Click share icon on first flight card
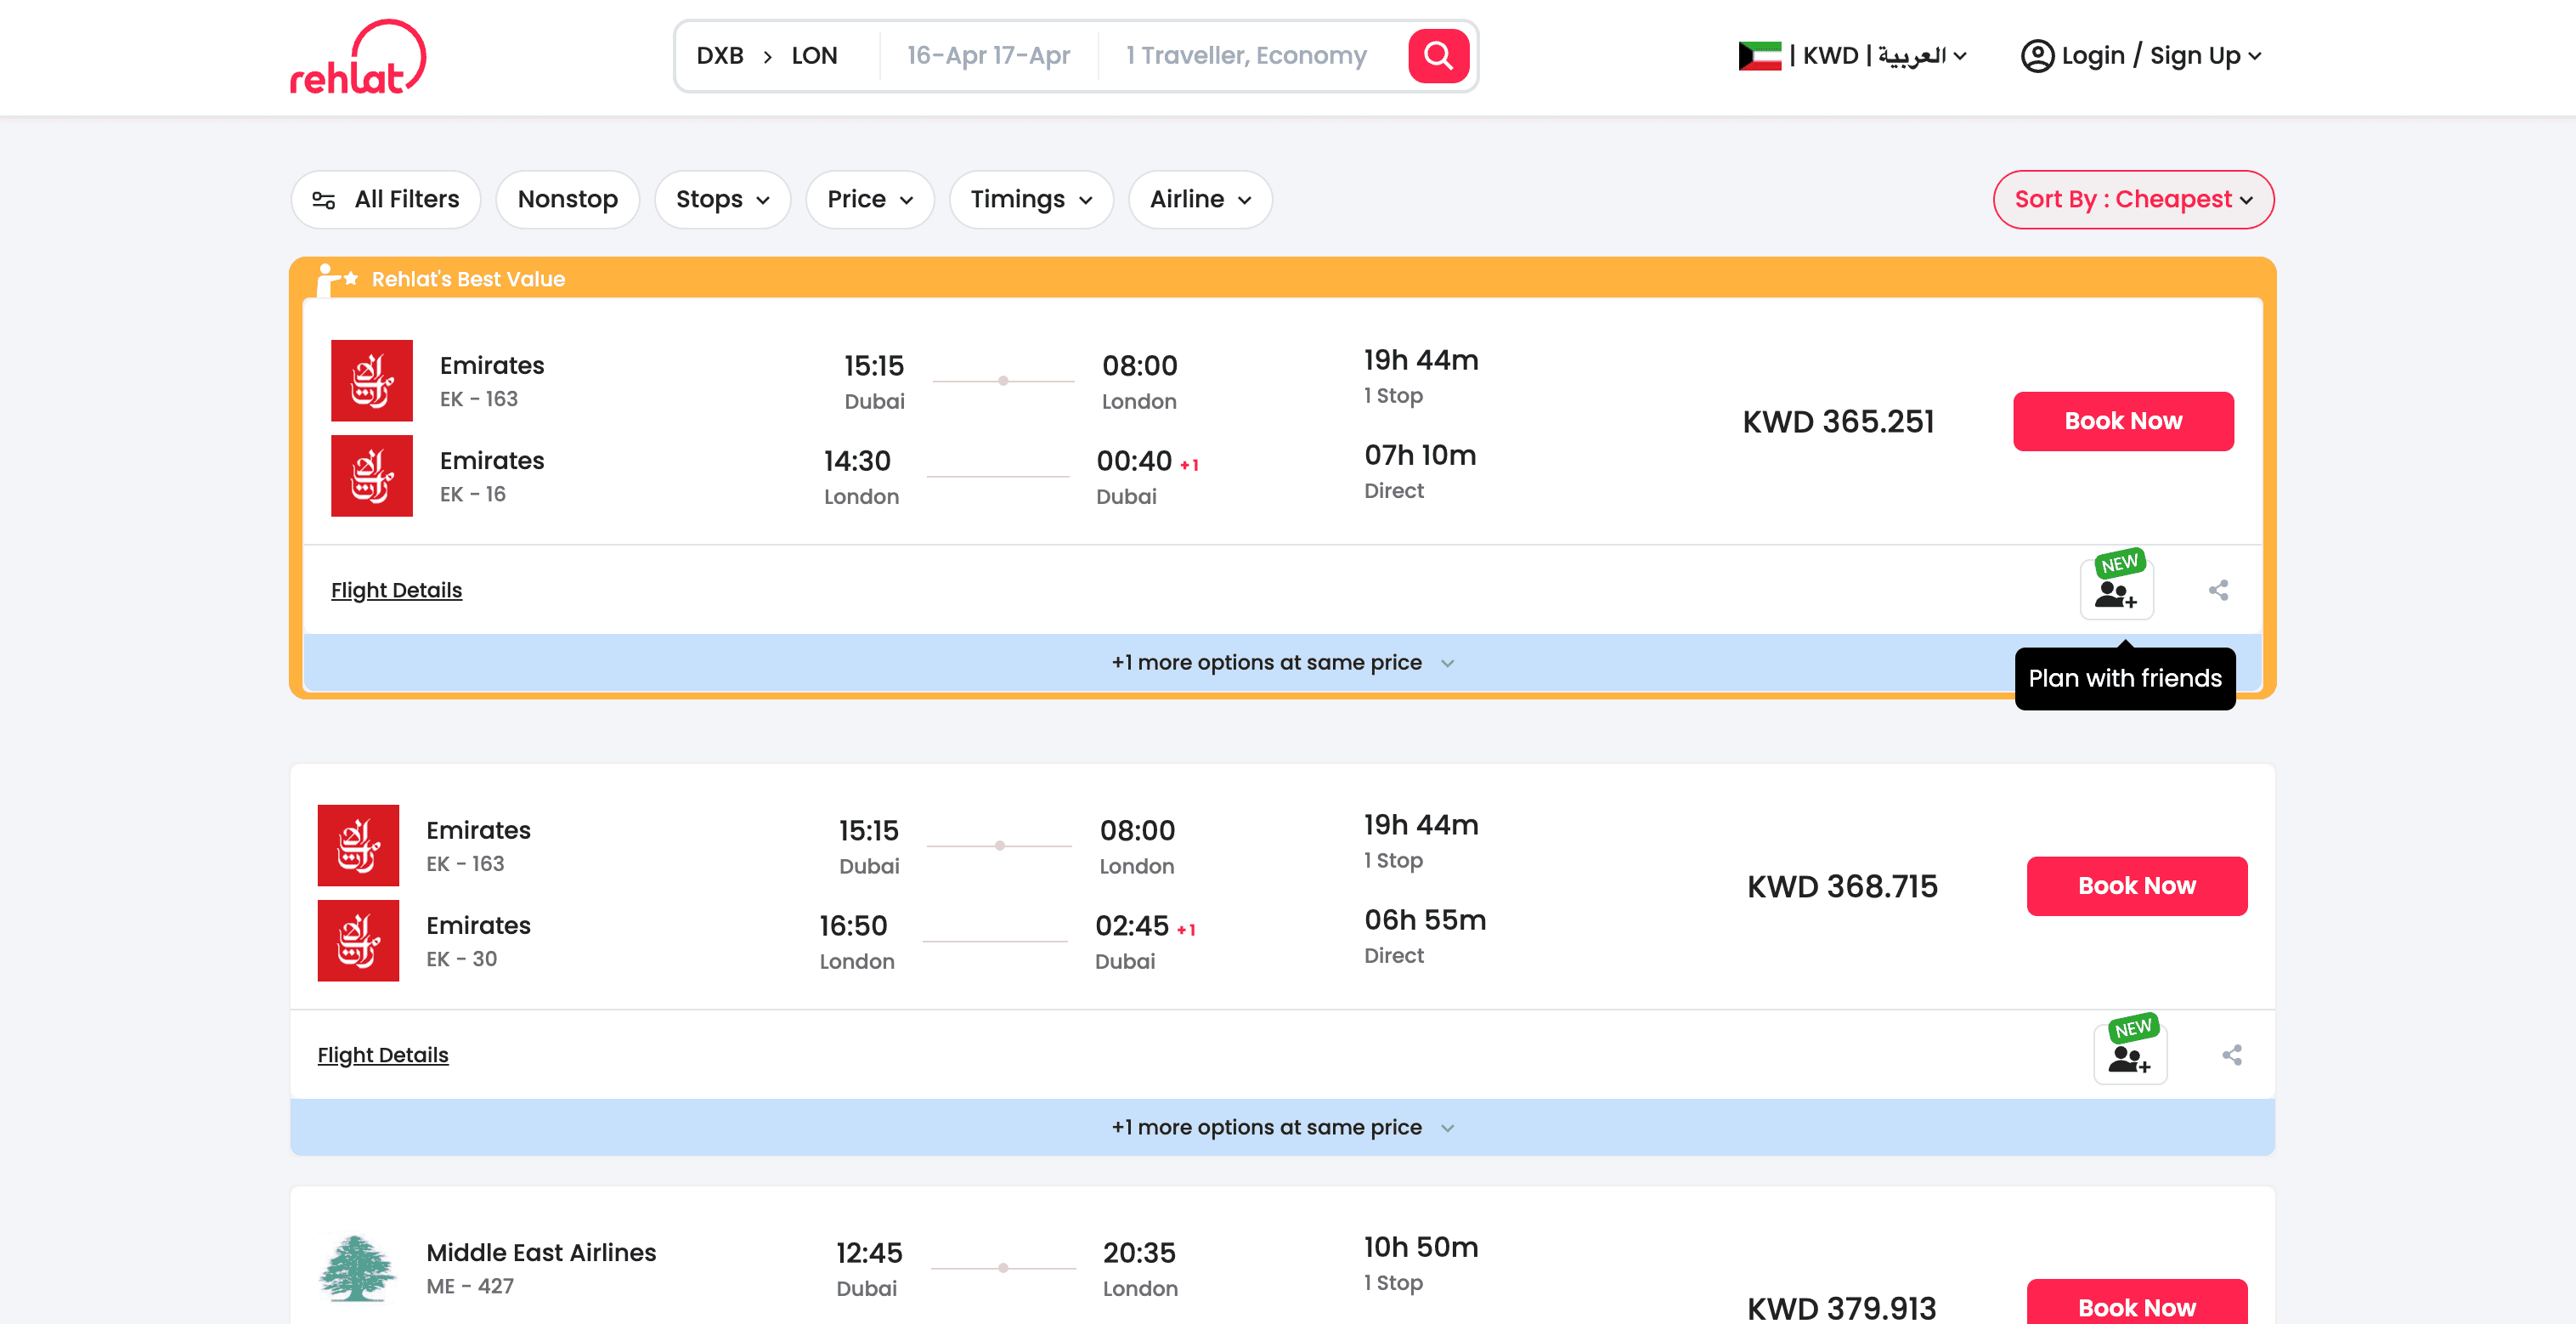2576x1324 pixels. click(x=2218, y=590)
